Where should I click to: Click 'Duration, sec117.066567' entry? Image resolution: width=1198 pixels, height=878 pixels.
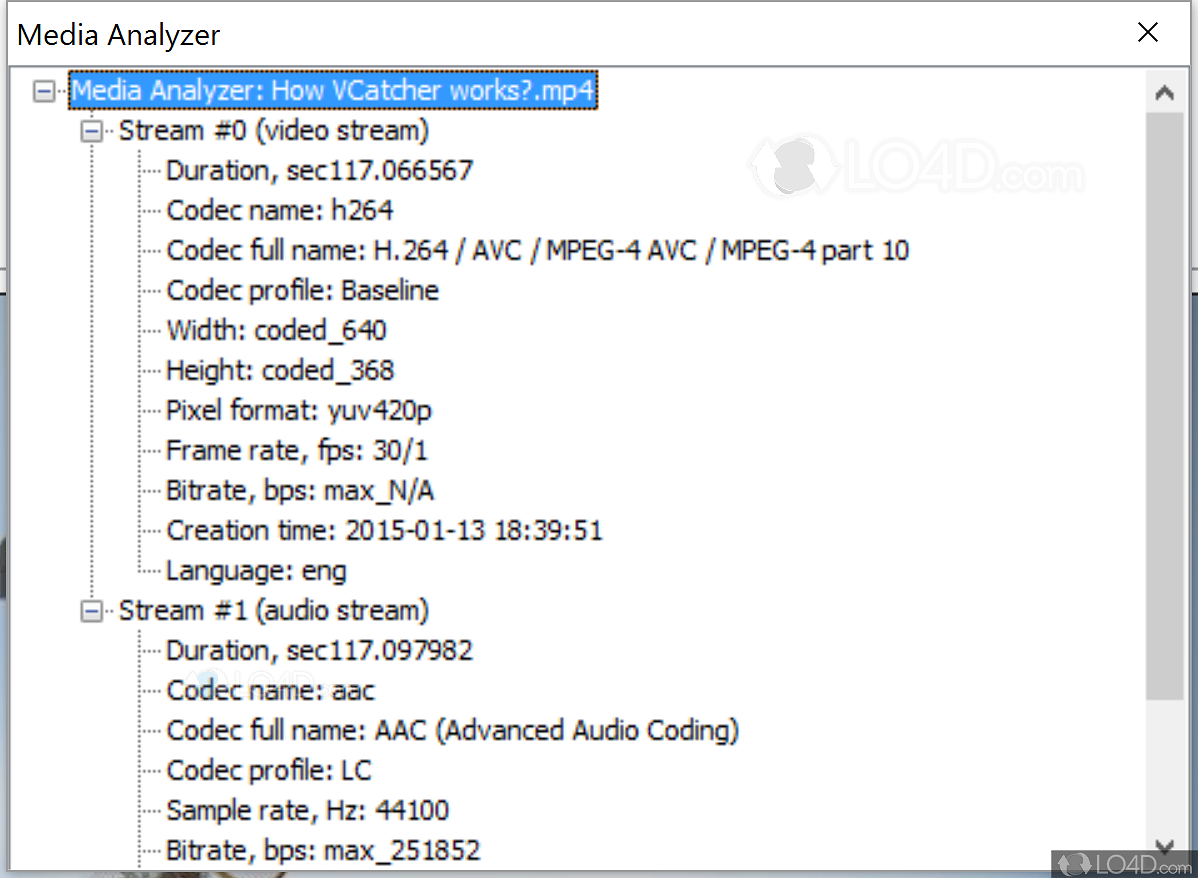pos(319,170)
